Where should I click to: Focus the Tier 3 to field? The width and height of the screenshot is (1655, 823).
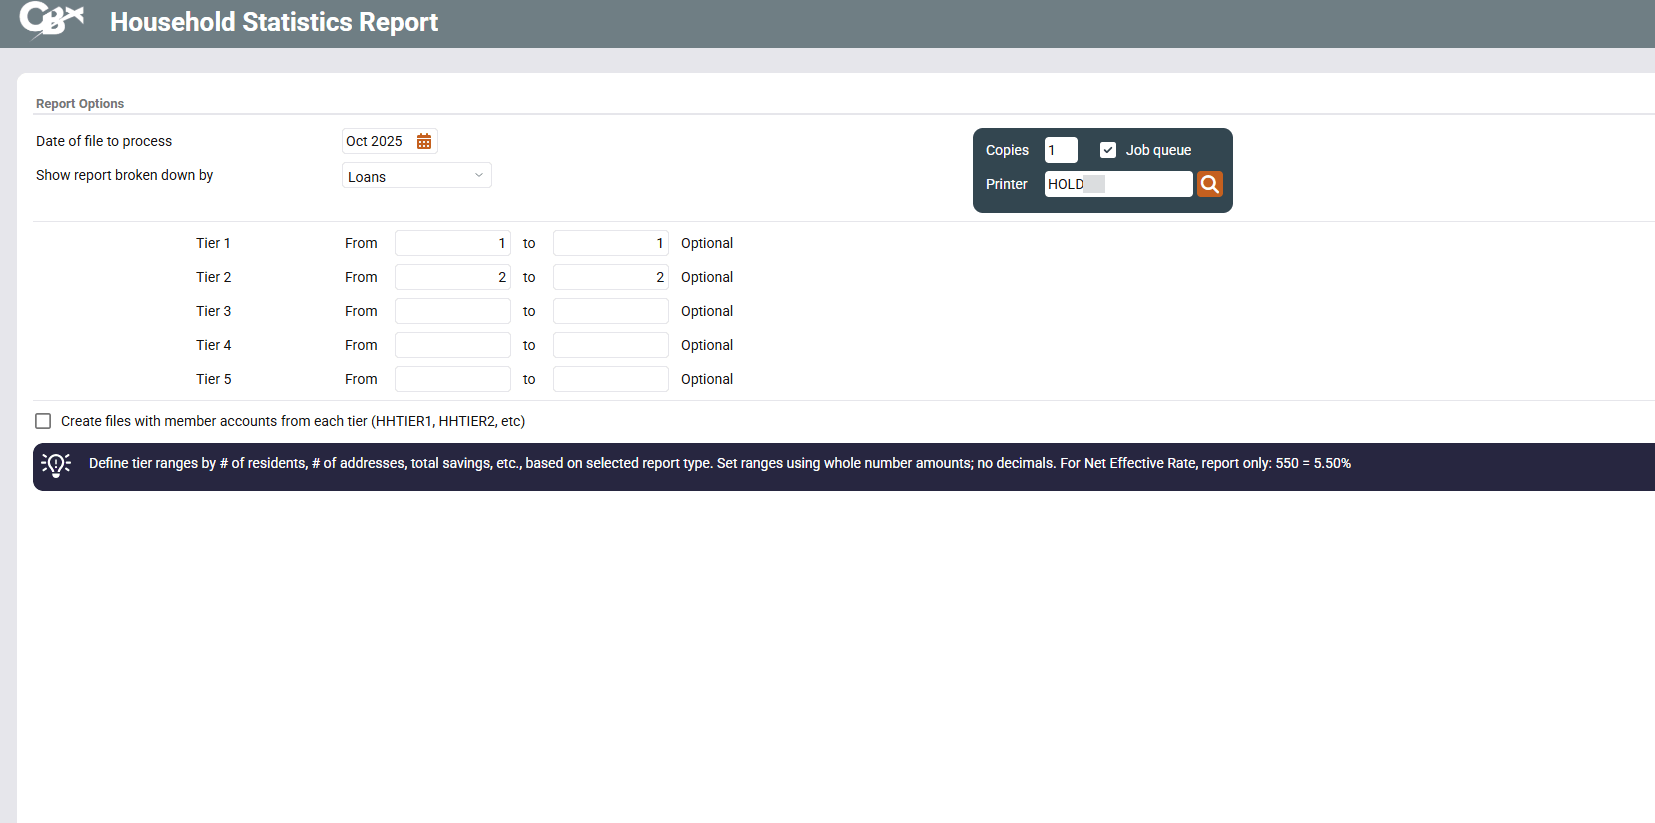tap(610, 311)
